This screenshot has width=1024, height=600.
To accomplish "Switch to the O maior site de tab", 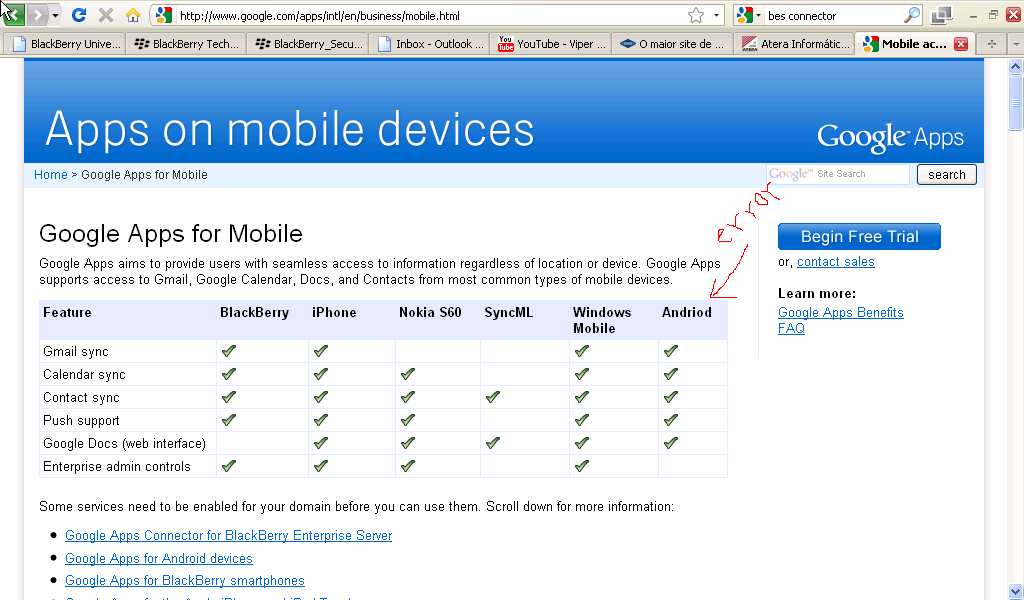I will coord(671,44).
